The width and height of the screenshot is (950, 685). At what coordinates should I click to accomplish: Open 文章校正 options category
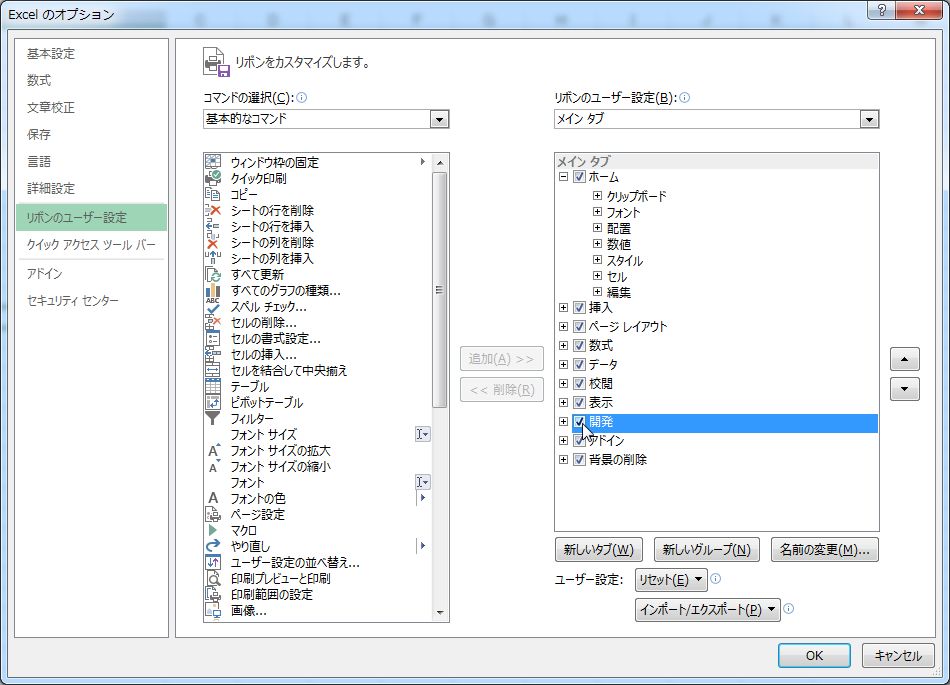click(x=51, y=107)
